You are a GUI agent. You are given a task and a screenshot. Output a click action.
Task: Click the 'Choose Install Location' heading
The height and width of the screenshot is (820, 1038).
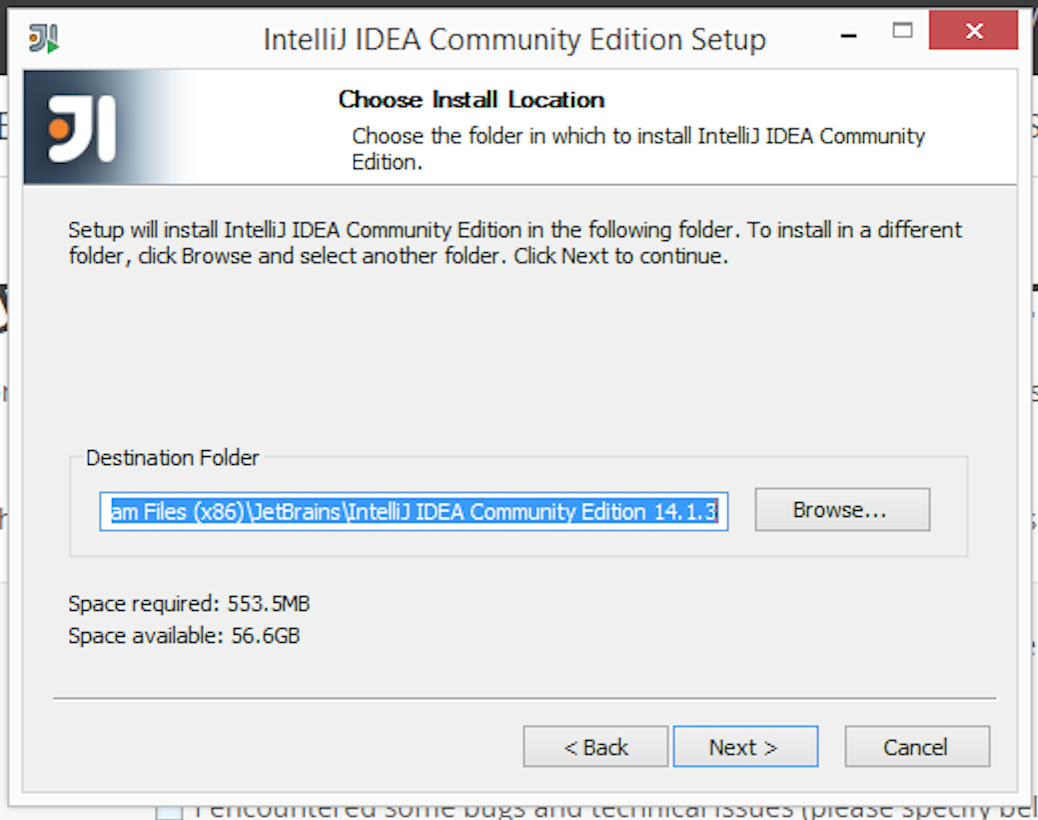[x=470, y=99]
